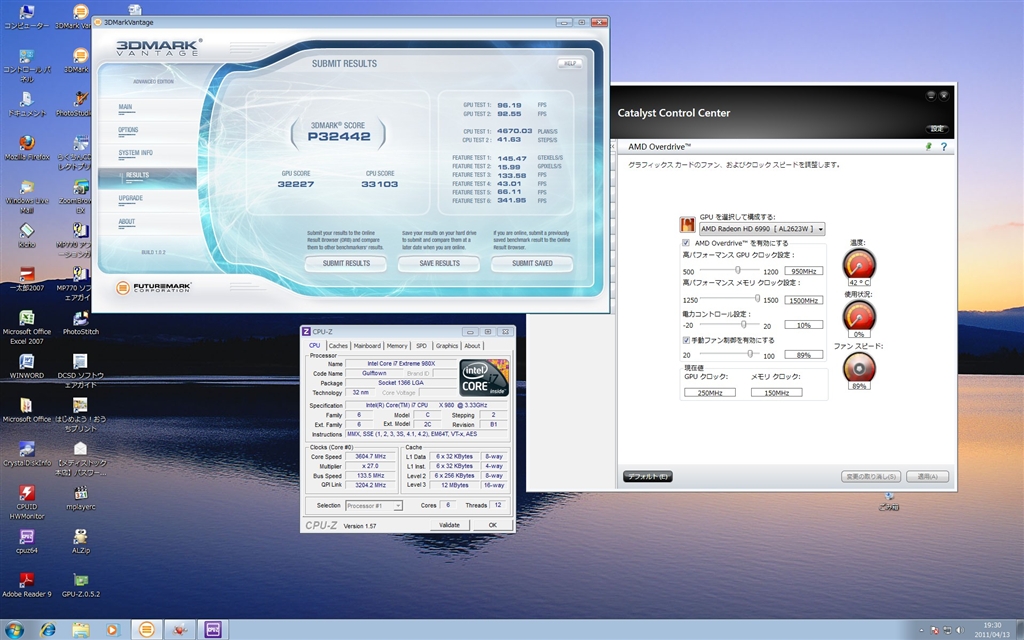
Task: Open the PhotoStitch desktop icon
Action: (x=79, y=319)
